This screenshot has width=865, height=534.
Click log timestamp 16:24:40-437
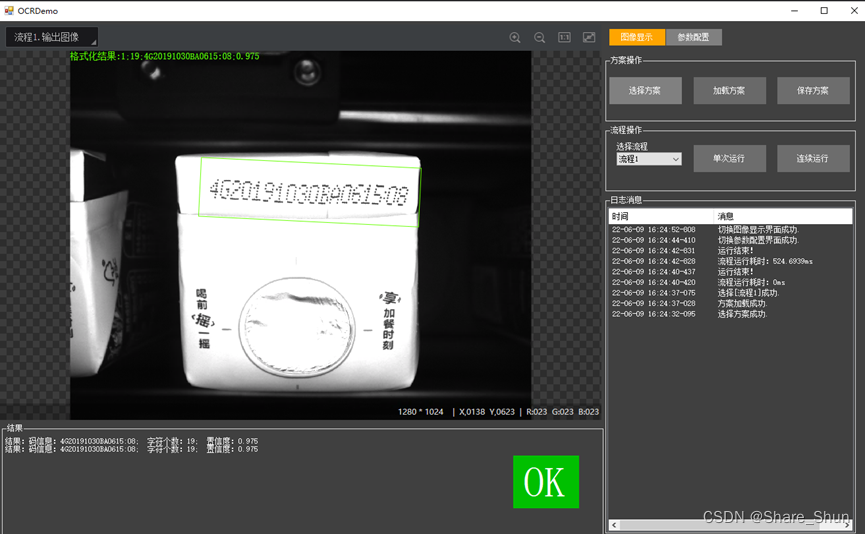pyautogui.click(x=654, y=271)
